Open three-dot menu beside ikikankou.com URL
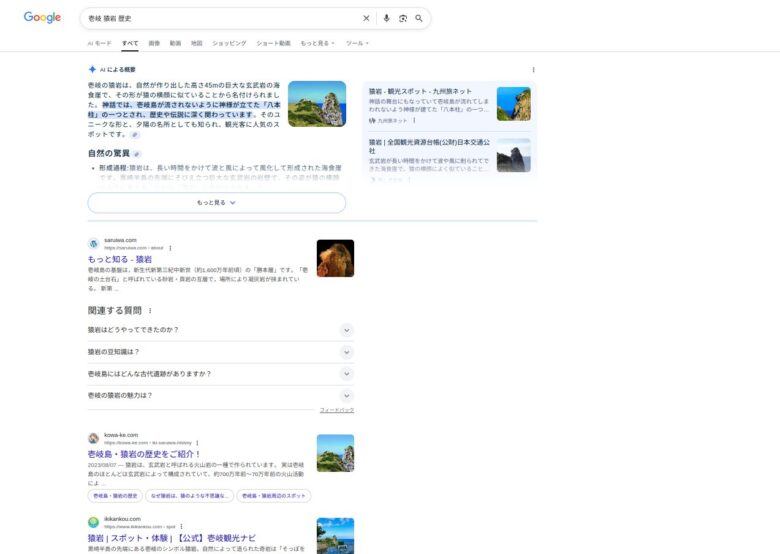 (x=182, y=526)
